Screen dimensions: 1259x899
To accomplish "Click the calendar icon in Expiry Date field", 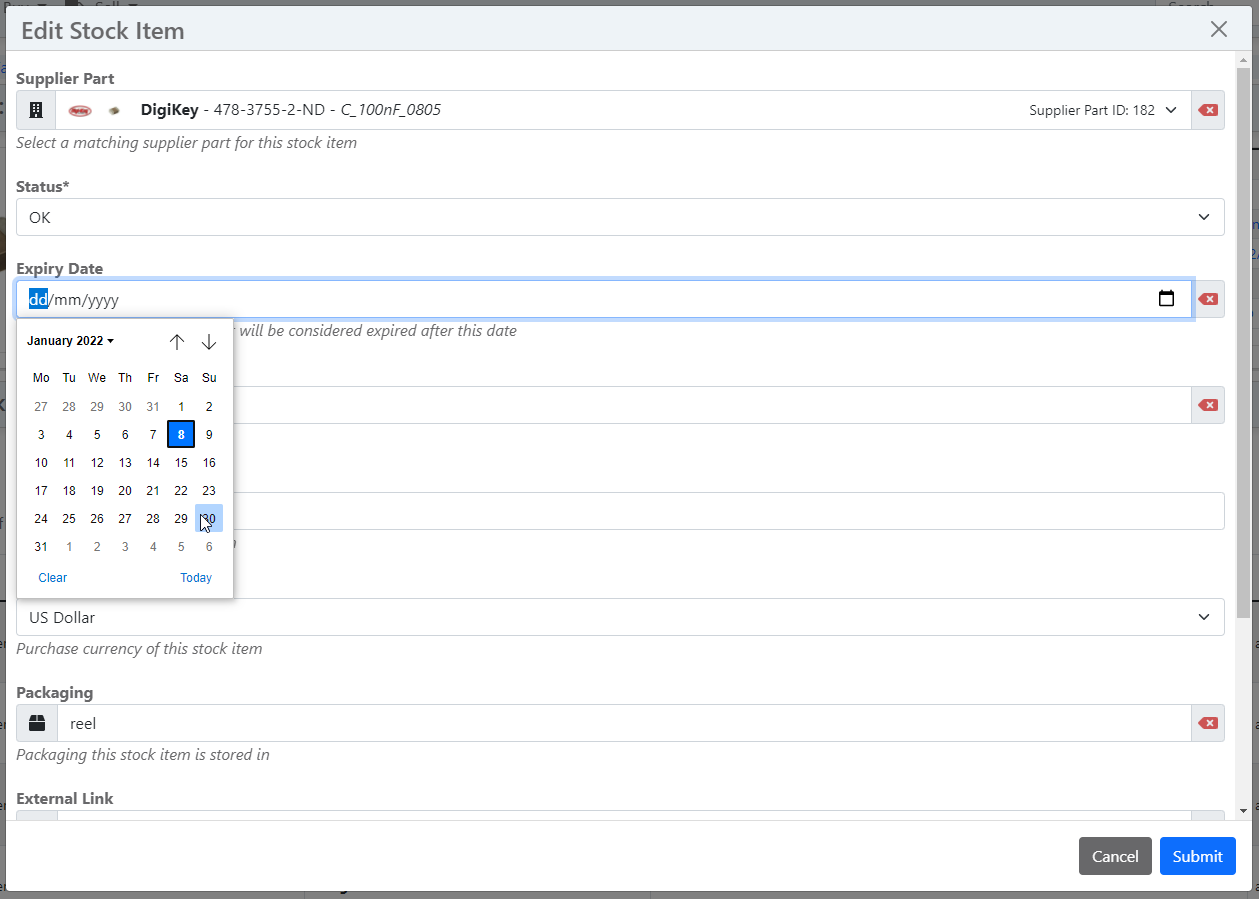I will pyautogui.click(x=1166, y=299).
